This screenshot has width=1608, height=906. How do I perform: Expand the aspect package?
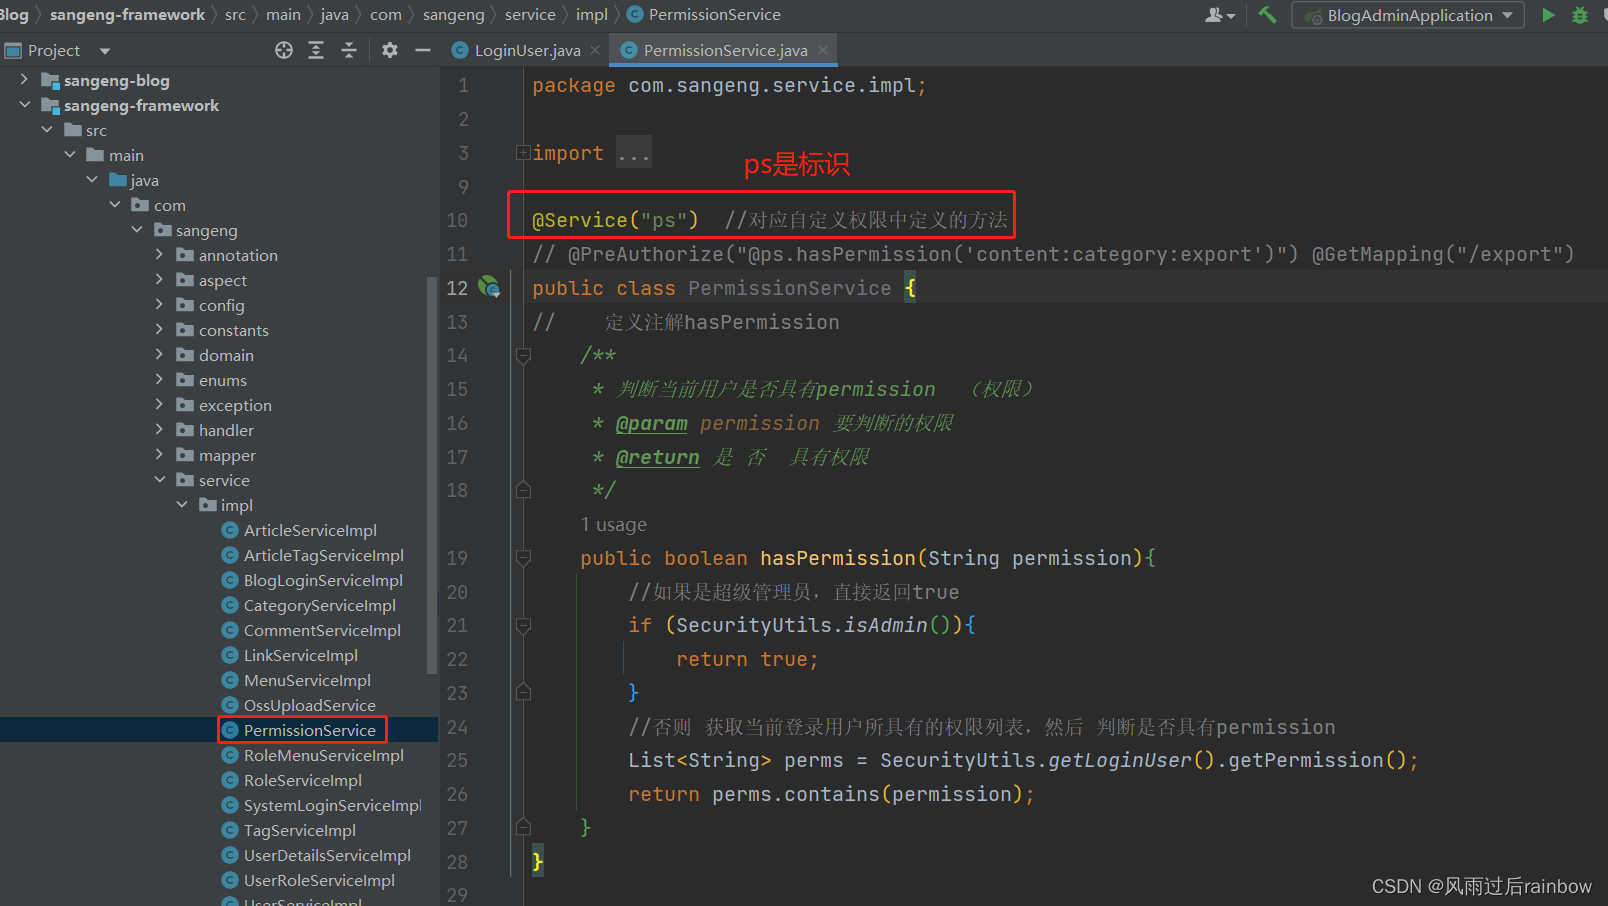click(159, 280)
